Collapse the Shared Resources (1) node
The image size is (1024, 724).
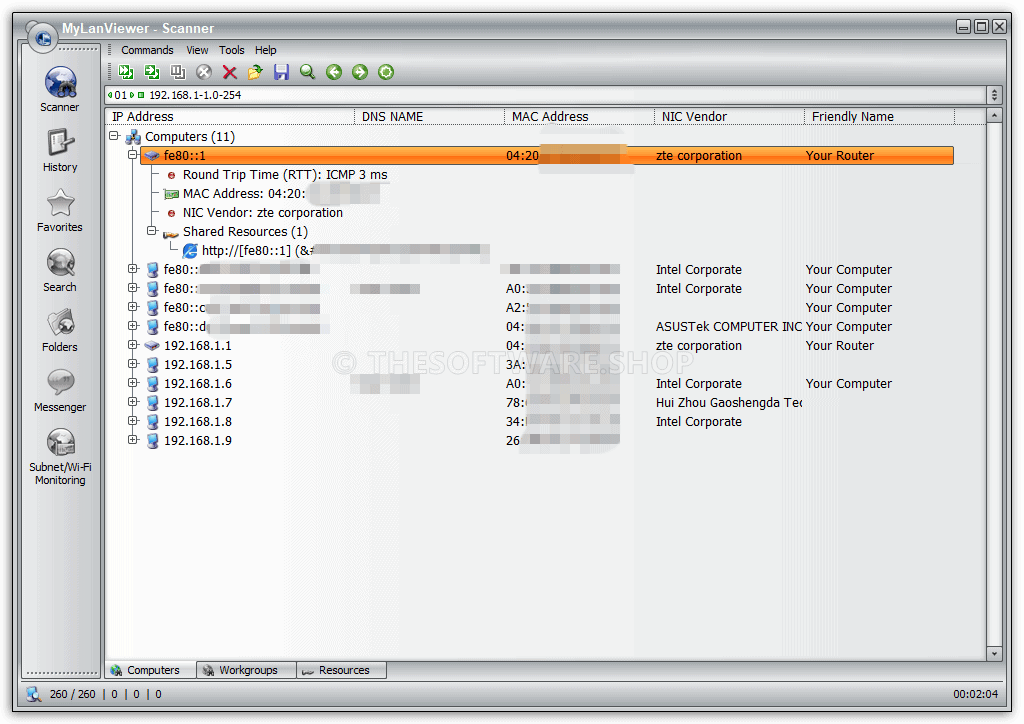tap(152, 230)
